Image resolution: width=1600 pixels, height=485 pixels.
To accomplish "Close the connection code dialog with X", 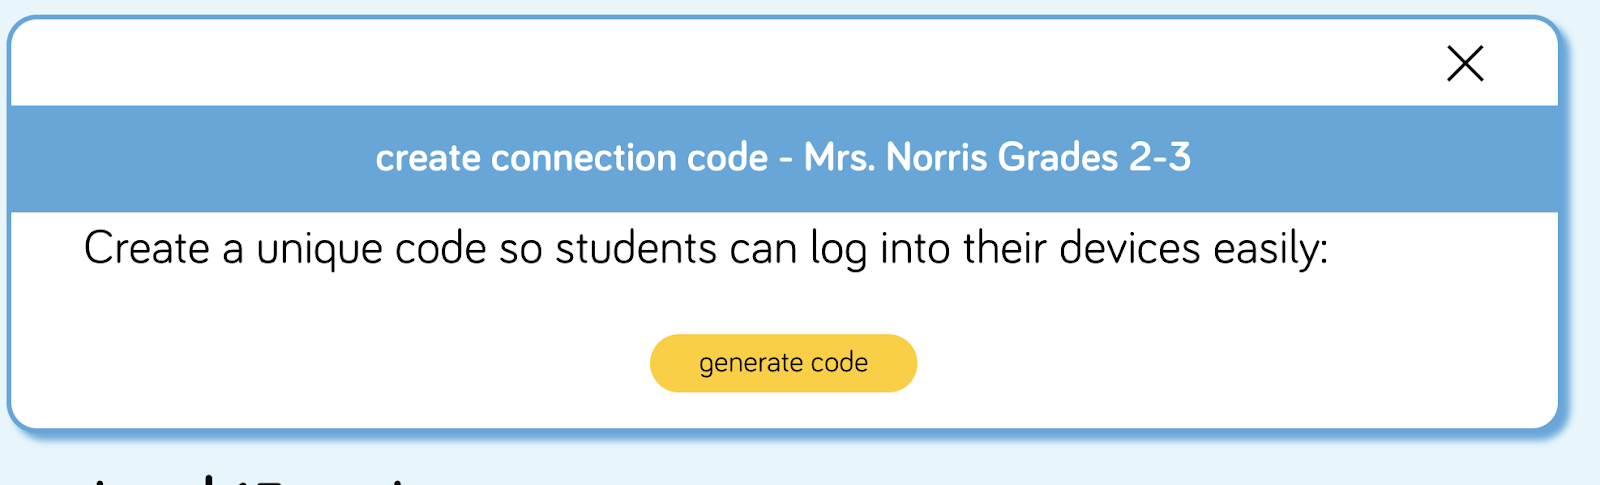I will (x=1465, y=64).
